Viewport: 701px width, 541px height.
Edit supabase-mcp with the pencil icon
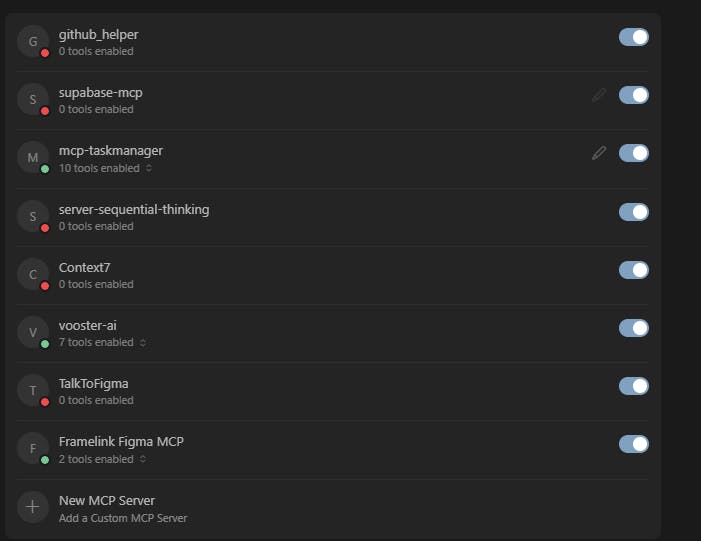(x=599, y=95)
